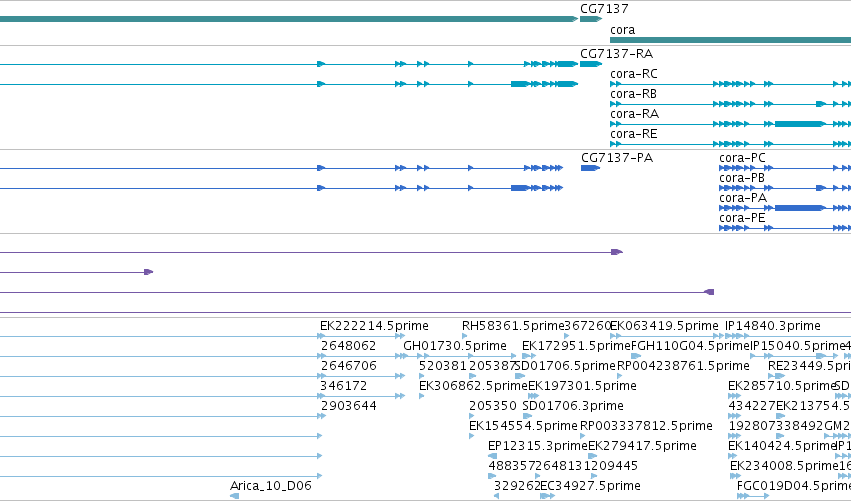
Task: Click the EK234008.5prime label
Action: (x=784, y=466)
